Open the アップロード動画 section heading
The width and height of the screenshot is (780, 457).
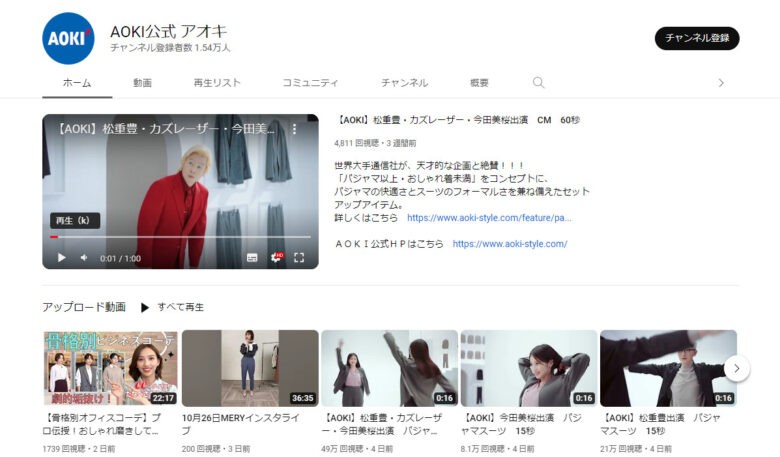84,307
